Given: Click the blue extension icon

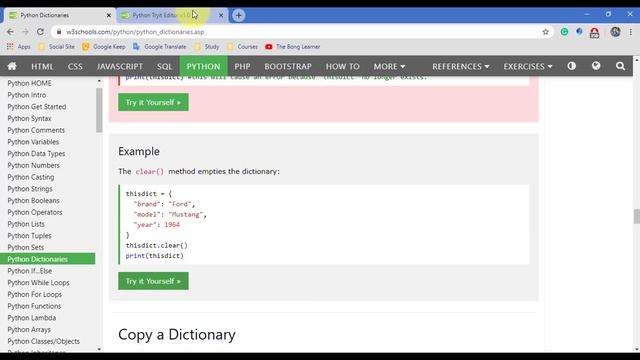Looking at the screenshot, I should coord(579,31).
